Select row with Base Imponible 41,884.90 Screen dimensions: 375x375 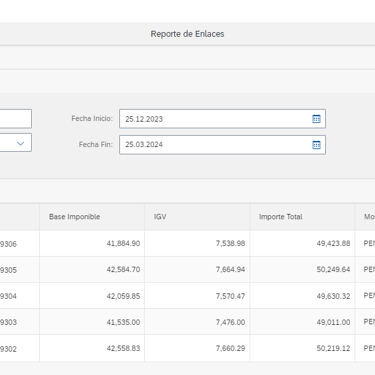[187, 243]
